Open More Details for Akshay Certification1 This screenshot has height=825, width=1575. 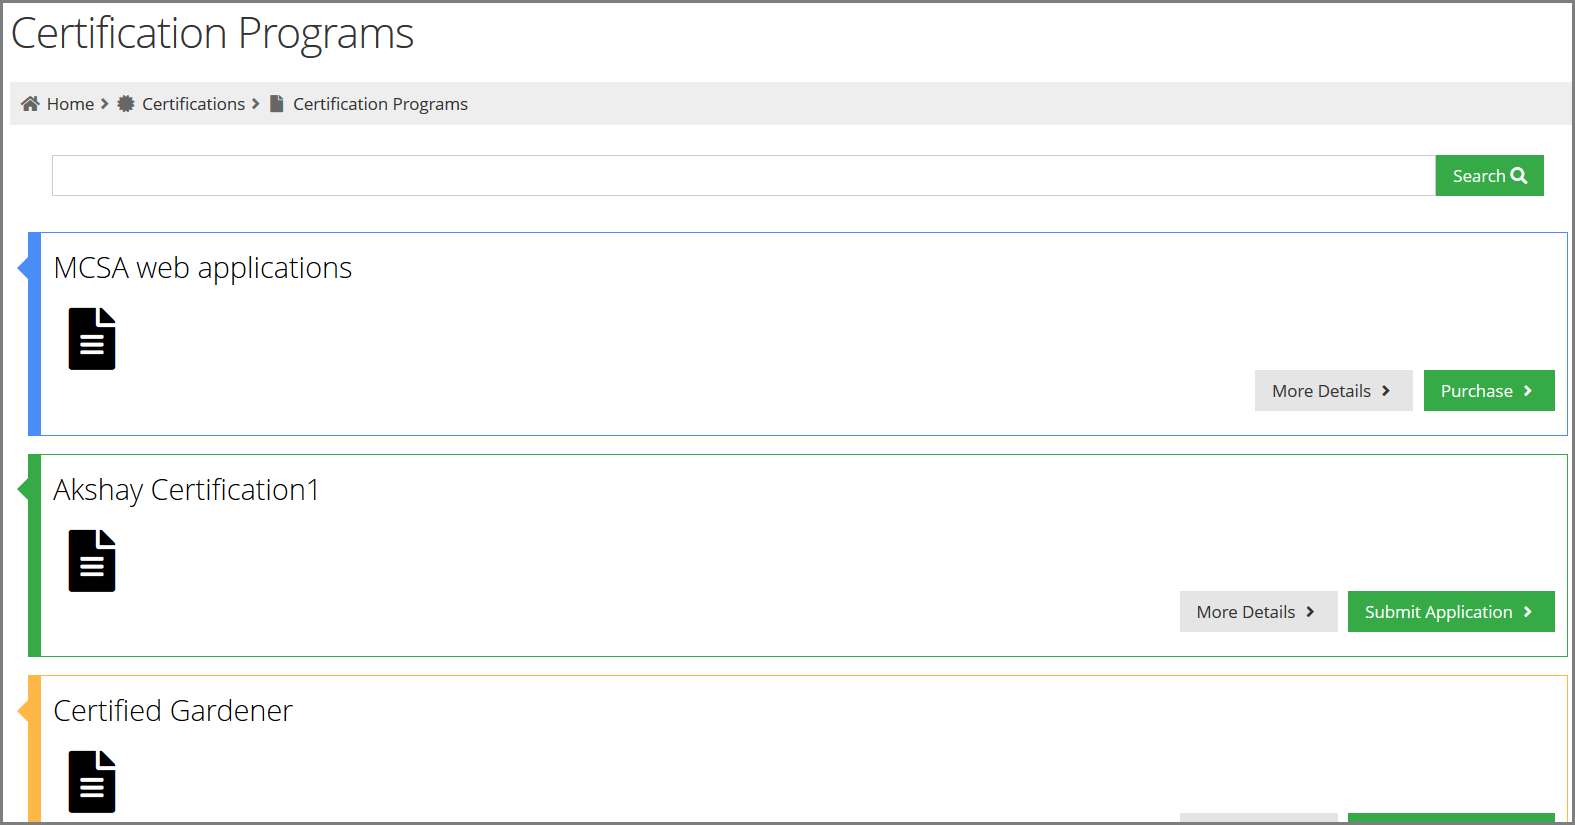1259,612
